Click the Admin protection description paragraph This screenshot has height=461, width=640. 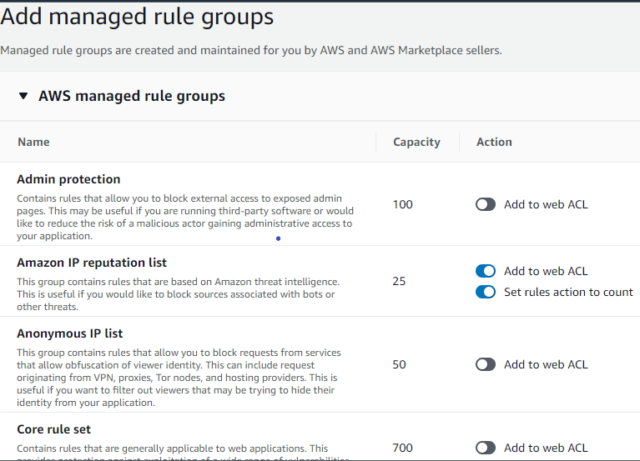click(x=185, y=217)
